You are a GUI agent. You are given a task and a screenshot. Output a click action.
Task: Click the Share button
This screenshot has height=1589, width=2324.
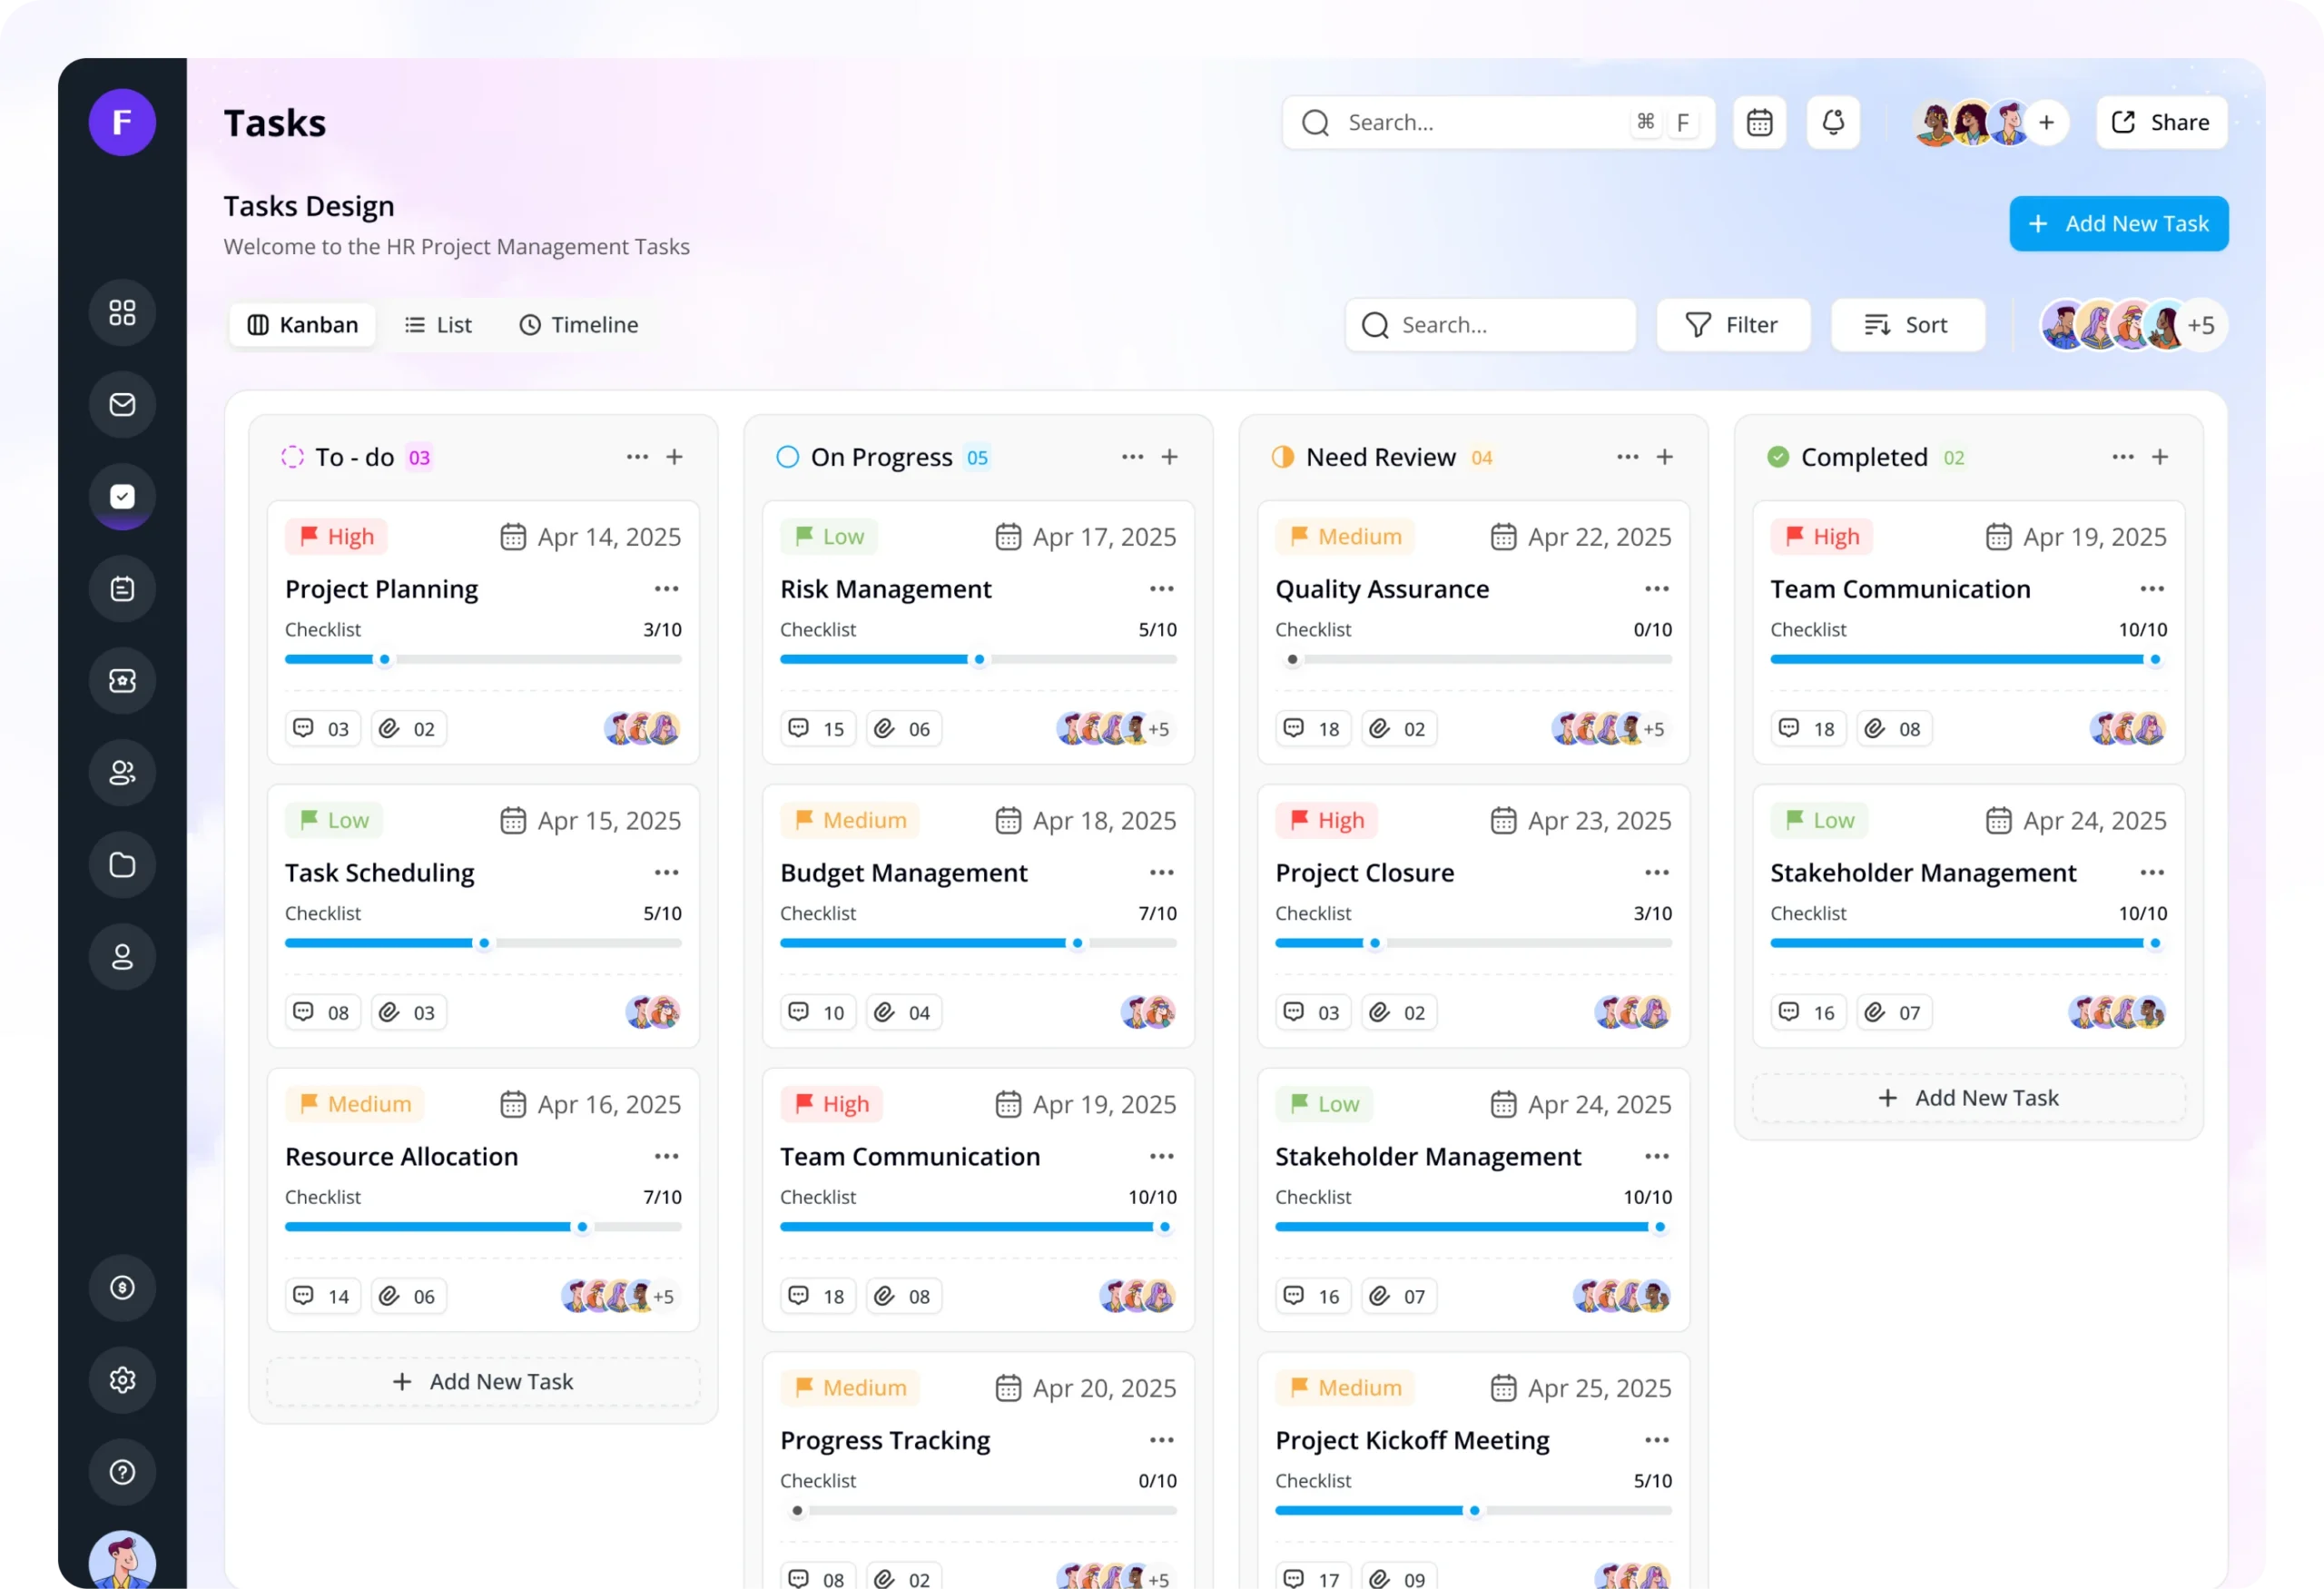[x=2161, y=122]
